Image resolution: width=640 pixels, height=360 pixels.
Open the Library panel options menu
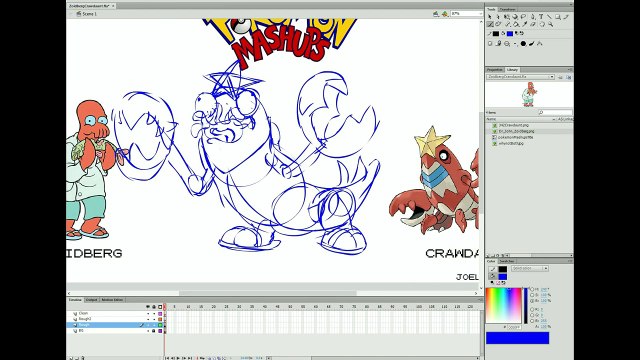point(570,69)
